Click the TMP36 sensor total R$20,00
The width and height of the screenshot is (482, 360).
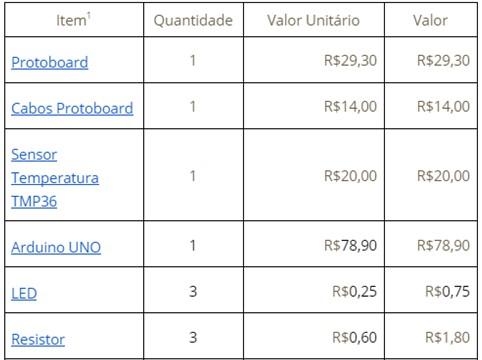coord(443,176)
